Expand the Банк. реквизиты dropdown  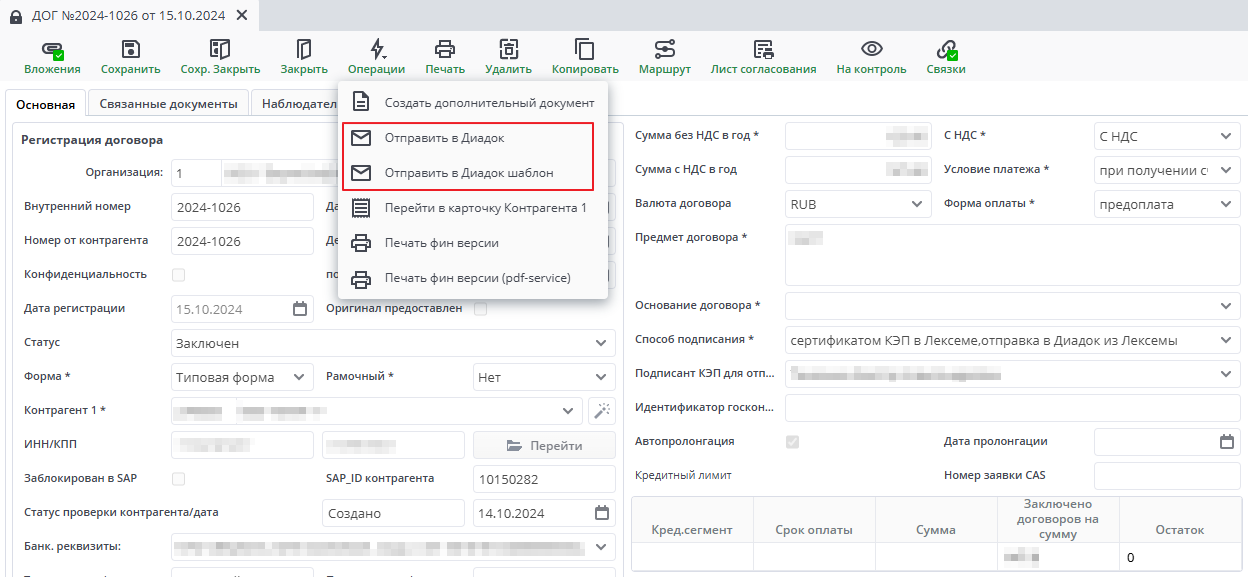[600, 547]
